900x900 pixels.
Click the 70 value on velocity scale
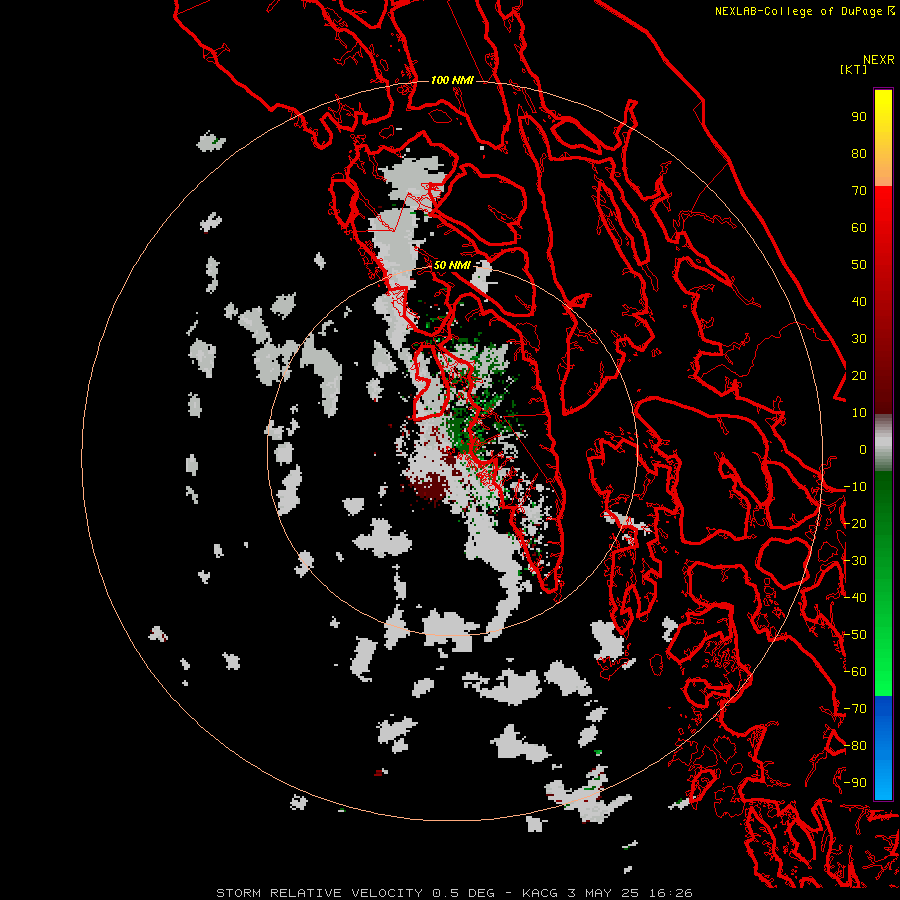[859, 191]
